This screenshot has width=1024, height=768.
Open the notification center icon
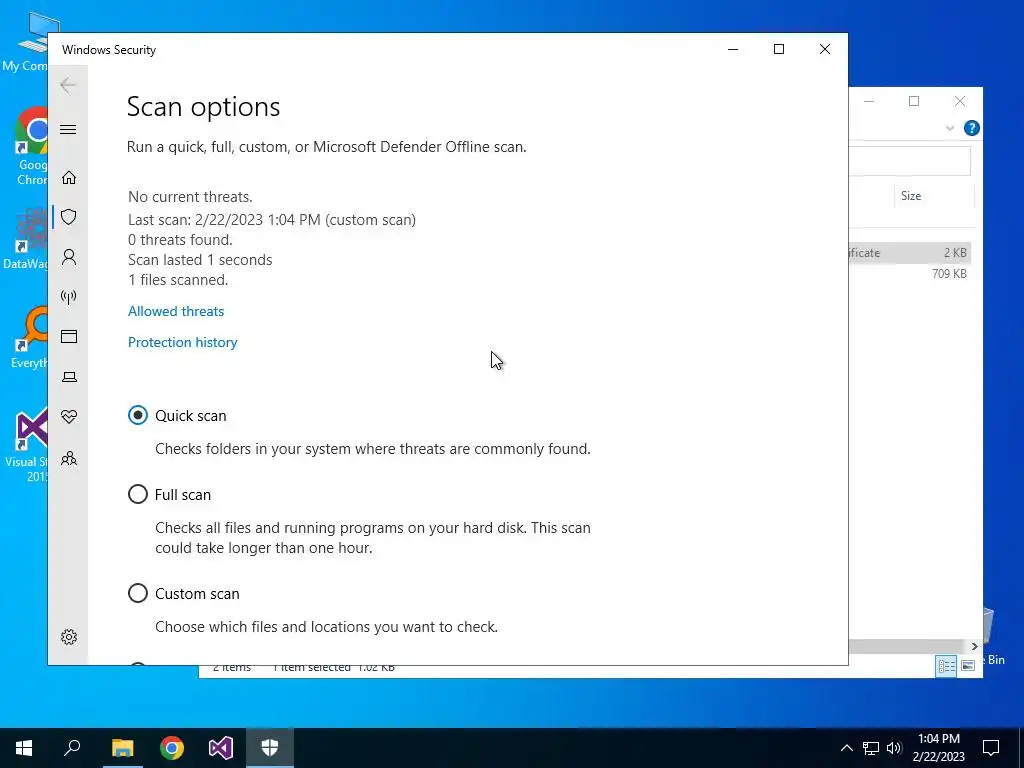pyautogui.click(x=991, y=748)
